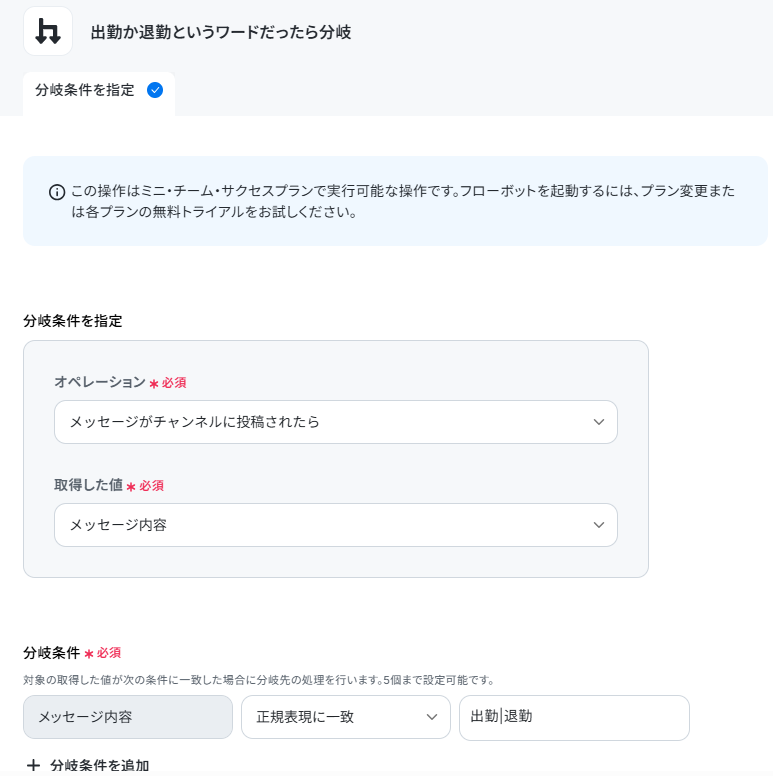Click into the 出勤|退勤 value input field
This screenshot has width=773, height=776.
574,718
